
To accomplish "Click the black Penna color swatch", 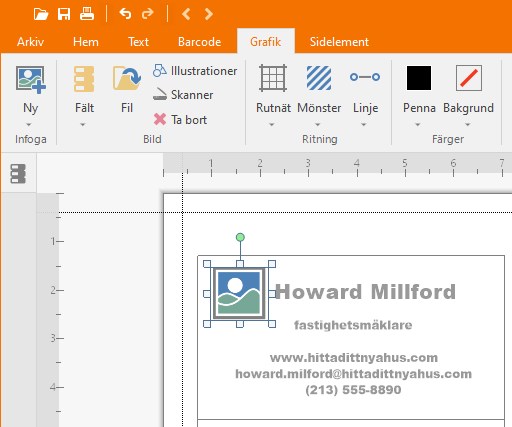I will [419, 78].
